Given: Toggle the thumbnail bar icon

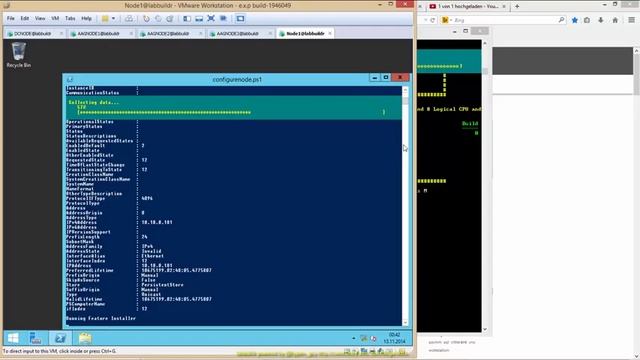Looking at the screenshot, I should 199,18.
